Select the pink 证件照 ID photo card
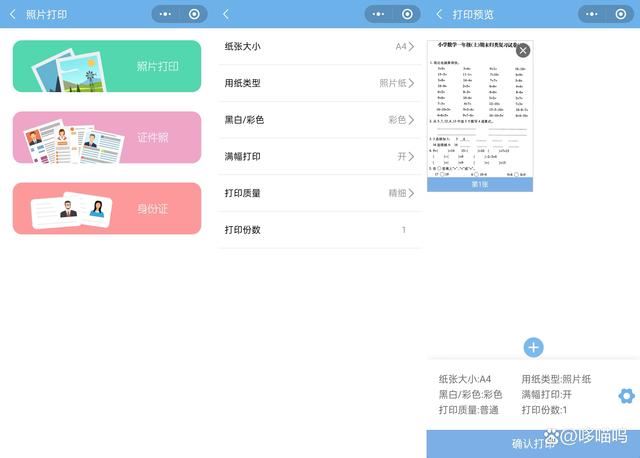640x458 pixels. [x=107, y=137]
